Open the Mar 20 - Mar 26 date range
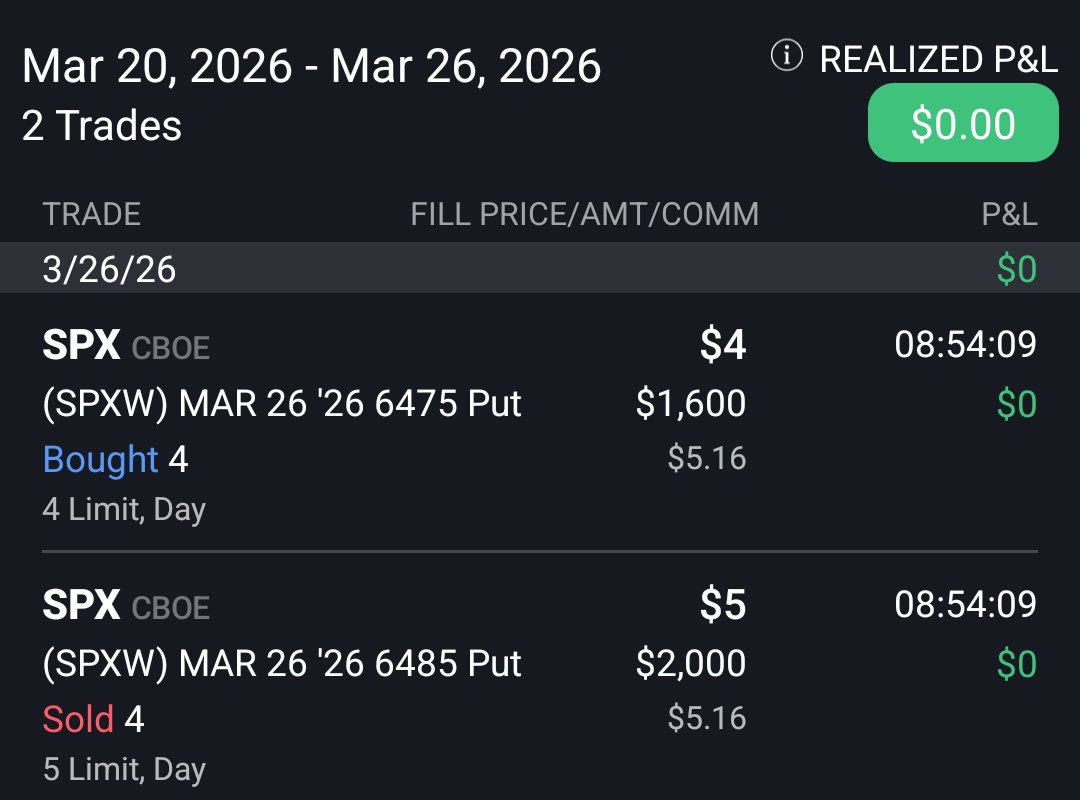 [311, 67]
